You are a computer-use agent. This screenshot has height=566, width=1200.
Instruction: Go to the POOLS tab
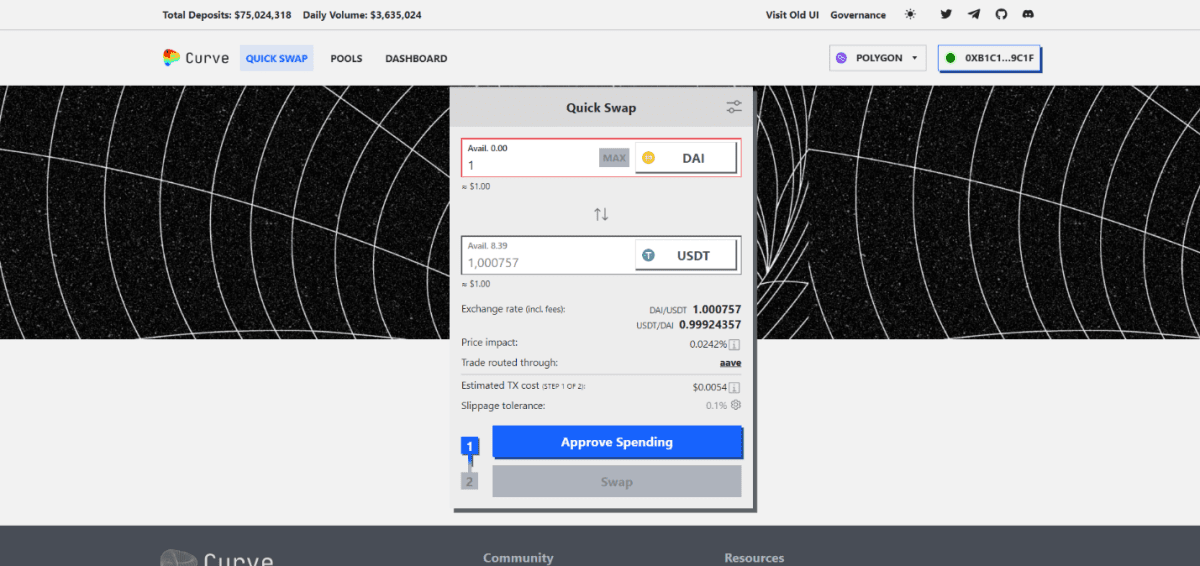[x=346, y=58]
